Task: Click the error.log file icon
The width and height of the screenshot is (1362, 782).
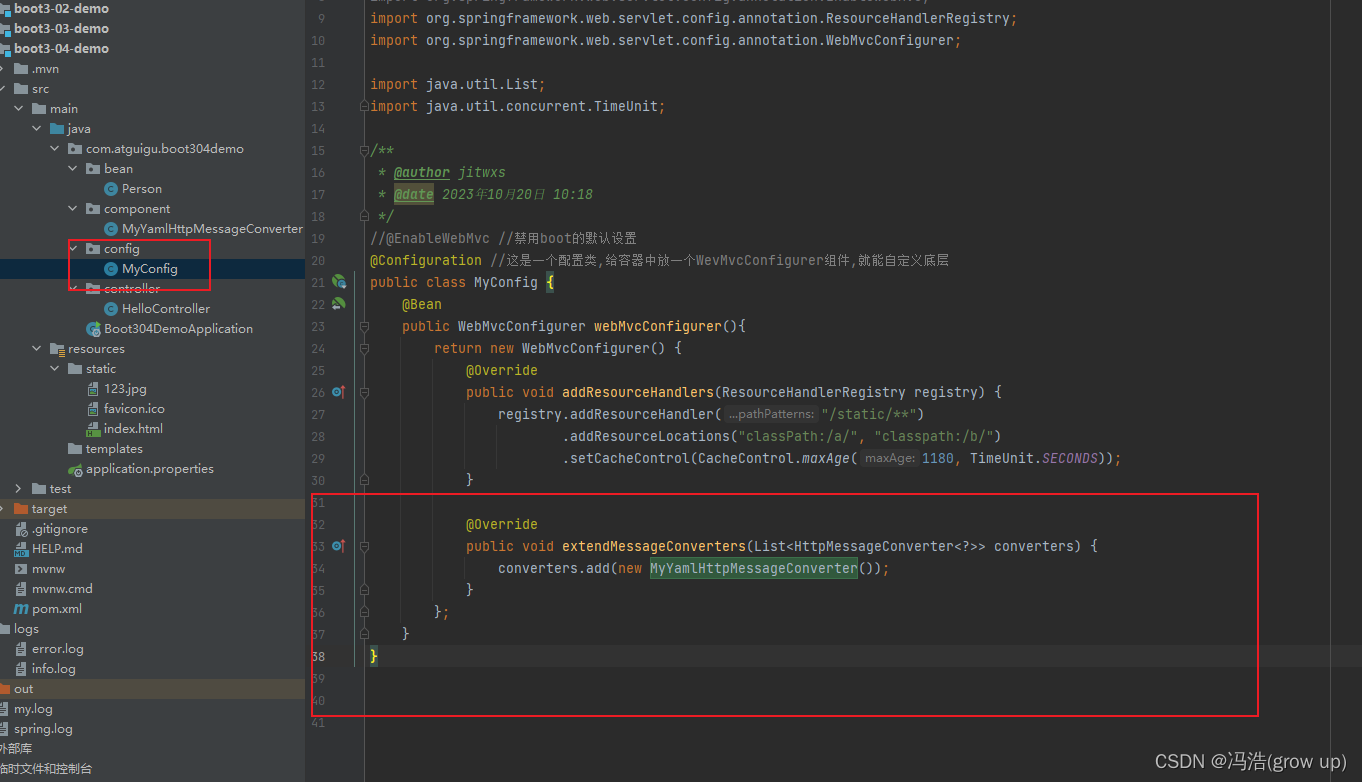Action: (21, 649)
